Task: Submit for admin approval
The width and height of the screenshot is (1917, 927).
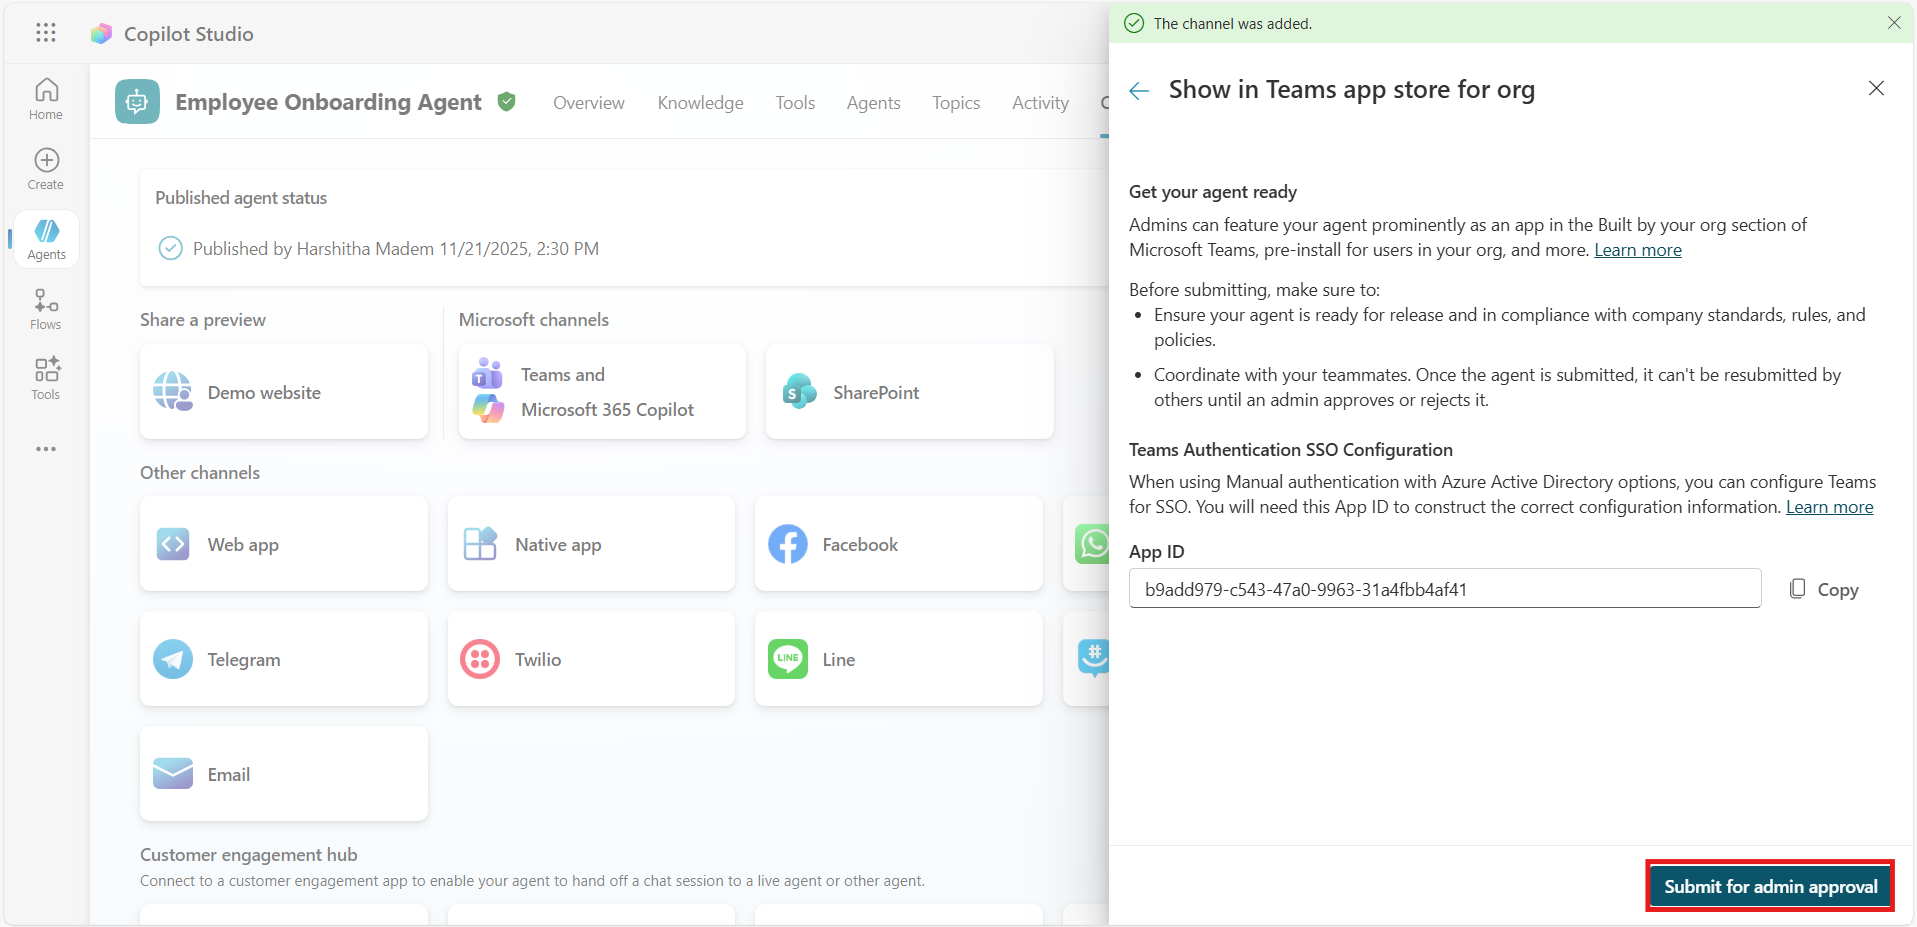Action: (x=1769, y=886)
